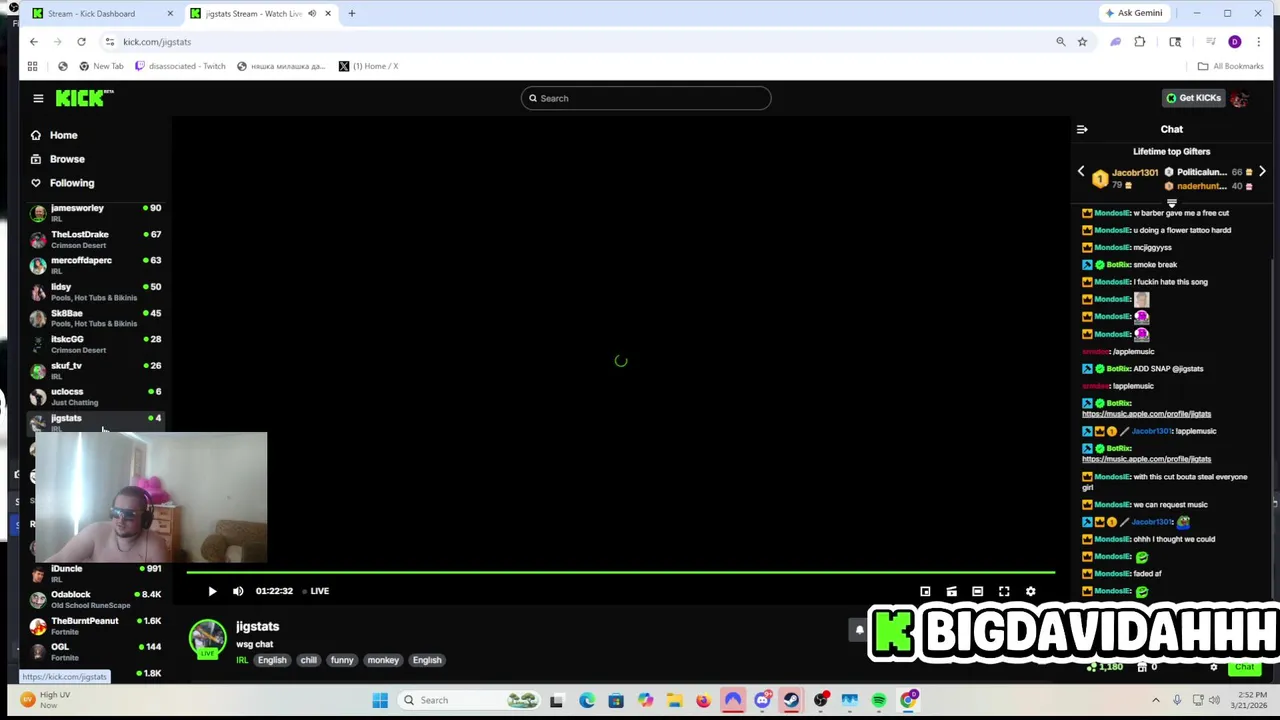Toggle picture-in-picture mini player

click(x=925, y=591)
